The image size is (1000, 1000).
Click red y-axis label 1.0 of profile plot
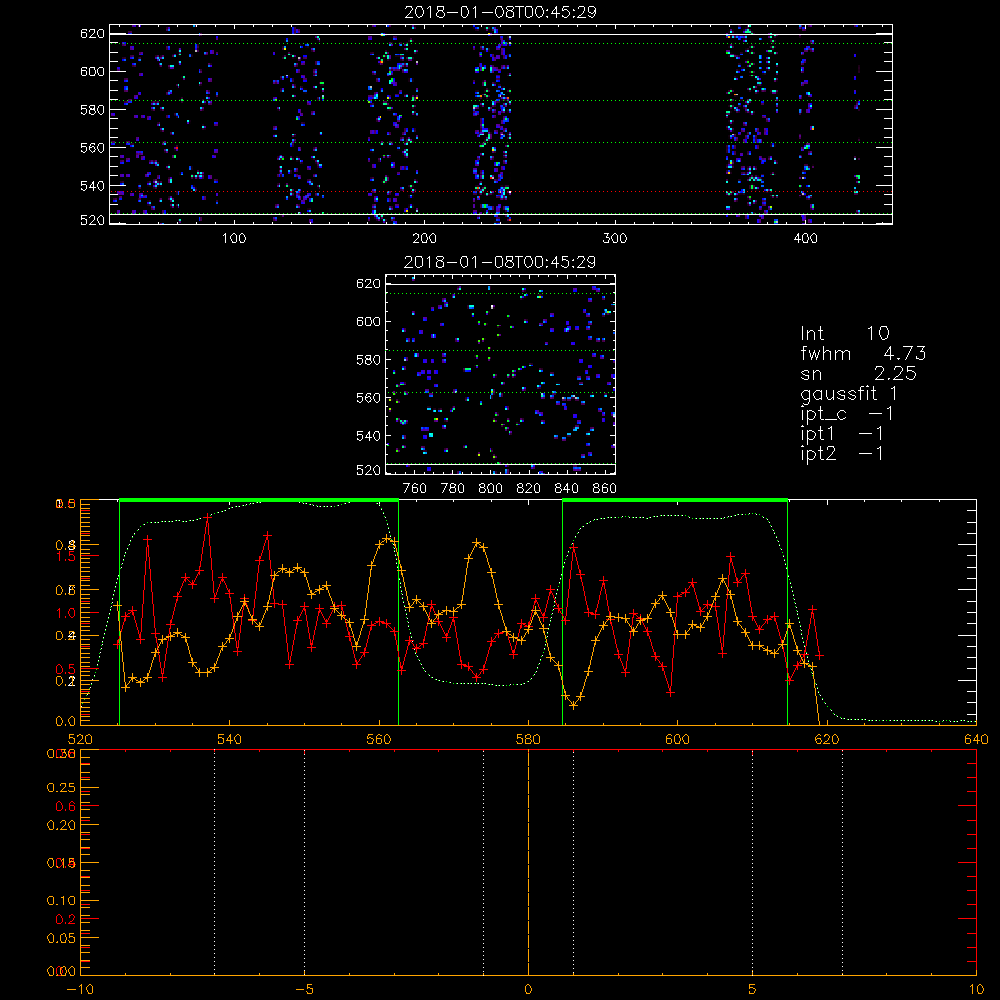point(66,613)
